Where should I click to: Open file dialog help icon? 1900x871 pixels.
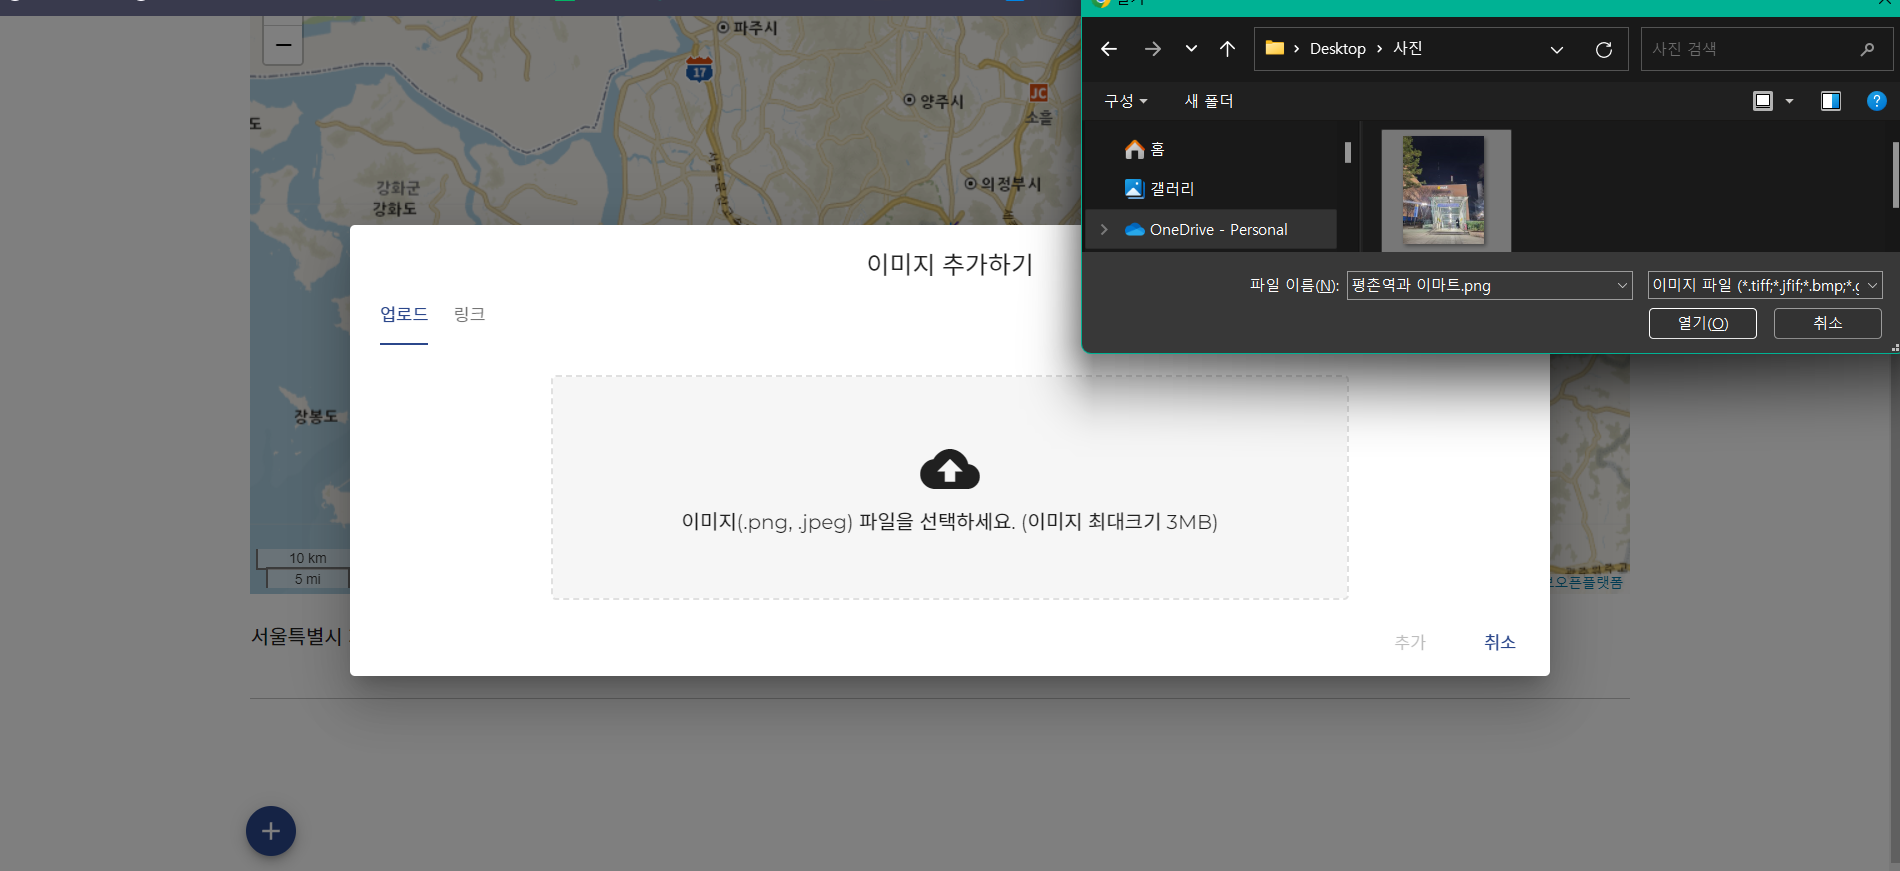1876,101
